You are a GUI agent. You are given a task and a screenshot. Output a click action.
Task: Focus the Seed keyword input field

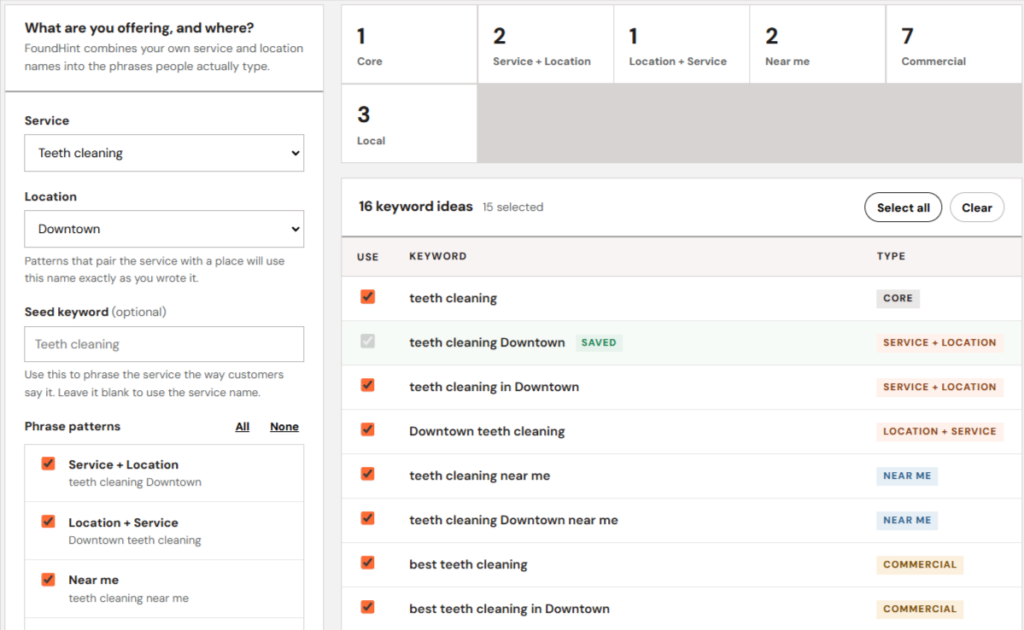[164, 344]
